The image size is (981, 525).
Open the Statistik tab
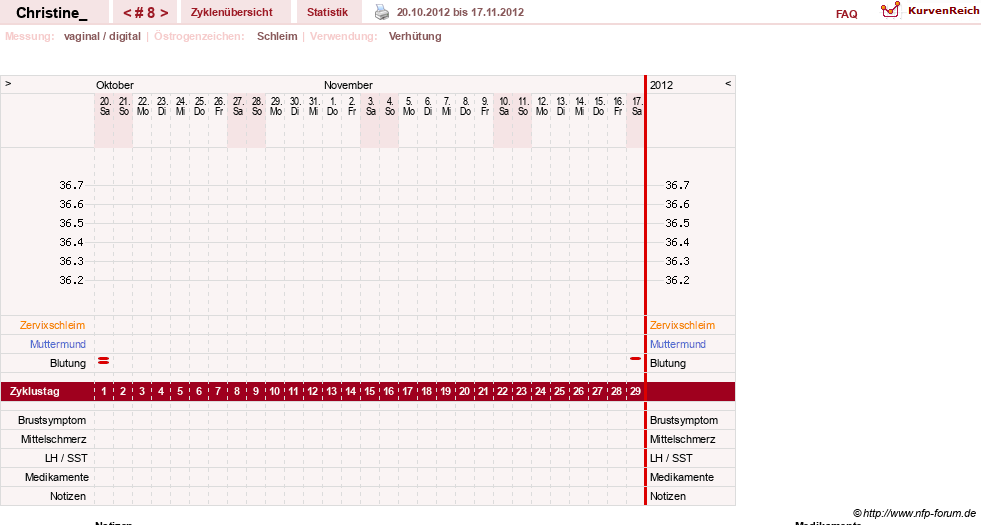(x=327, y=13)
